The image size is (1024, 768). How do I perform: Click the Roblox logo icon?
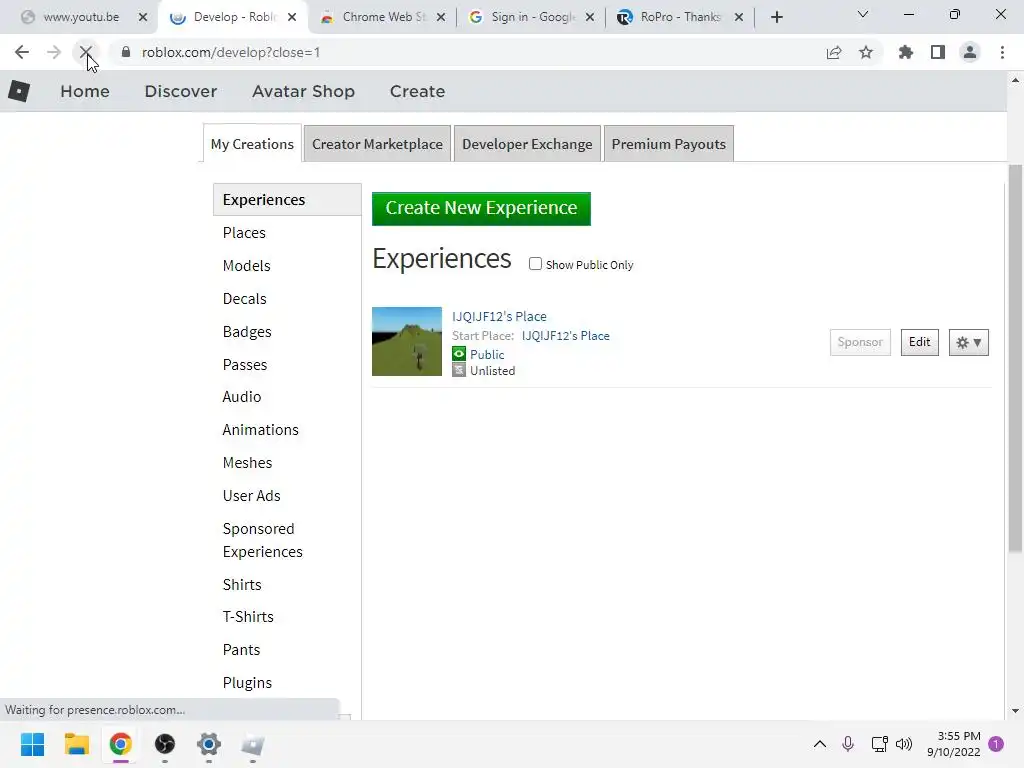(19, 91)
